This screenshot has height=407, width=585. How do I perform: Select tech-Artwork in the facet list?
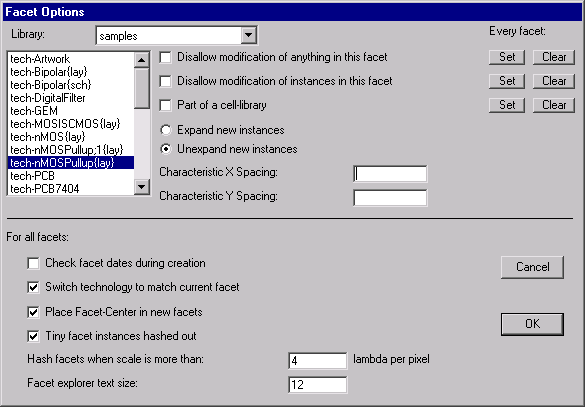pos(71,59)
